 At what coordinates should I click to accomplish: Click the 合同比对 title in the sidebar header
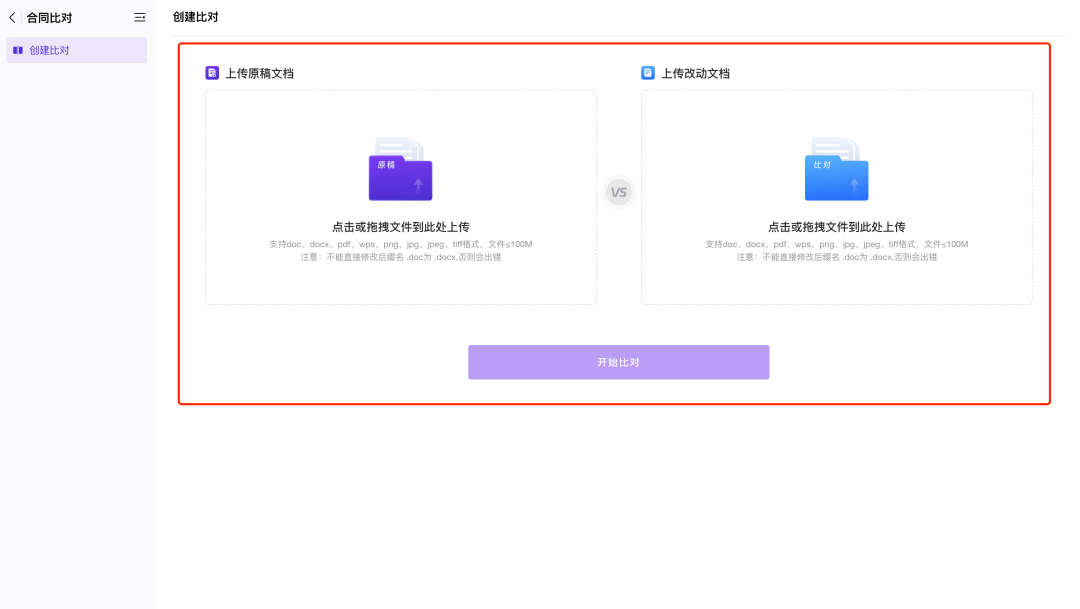(x=50, y=18)
